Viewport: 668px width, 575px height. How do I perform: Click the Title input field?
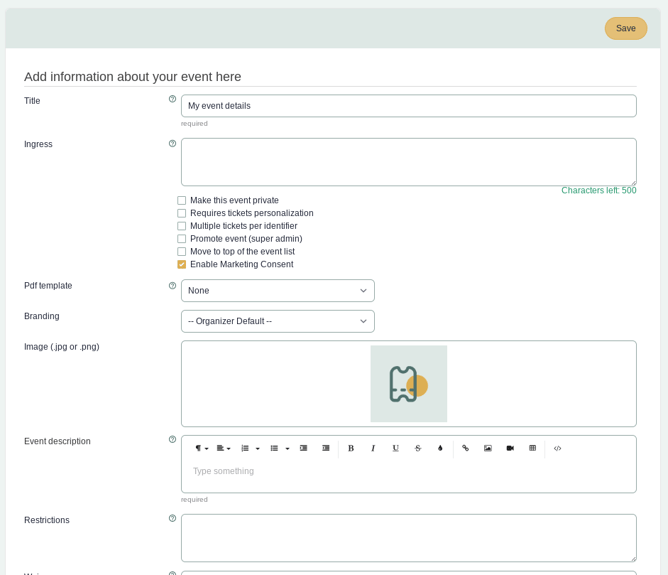coord(408,106)
